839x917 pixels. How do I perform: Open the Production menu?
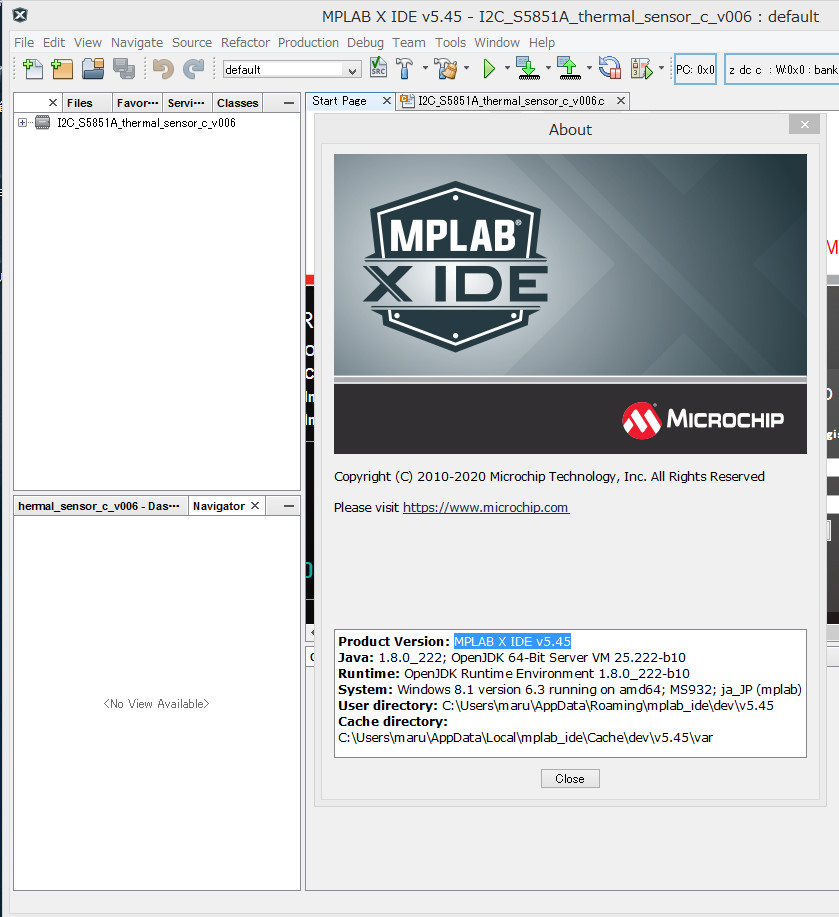click(x=308, y=43)
